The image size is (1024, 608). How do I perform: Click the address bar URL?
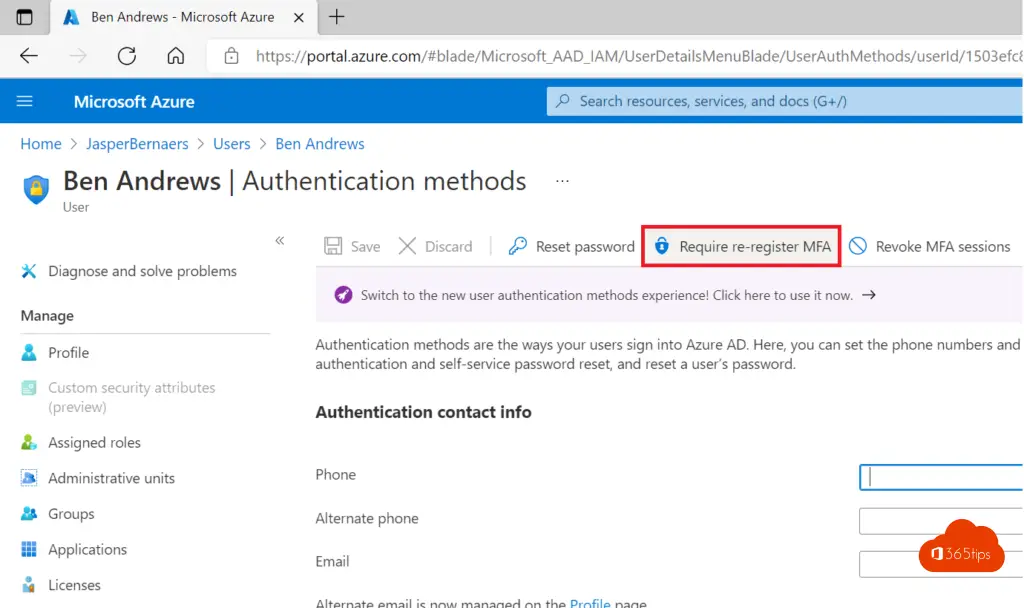(x=638, y=56)
